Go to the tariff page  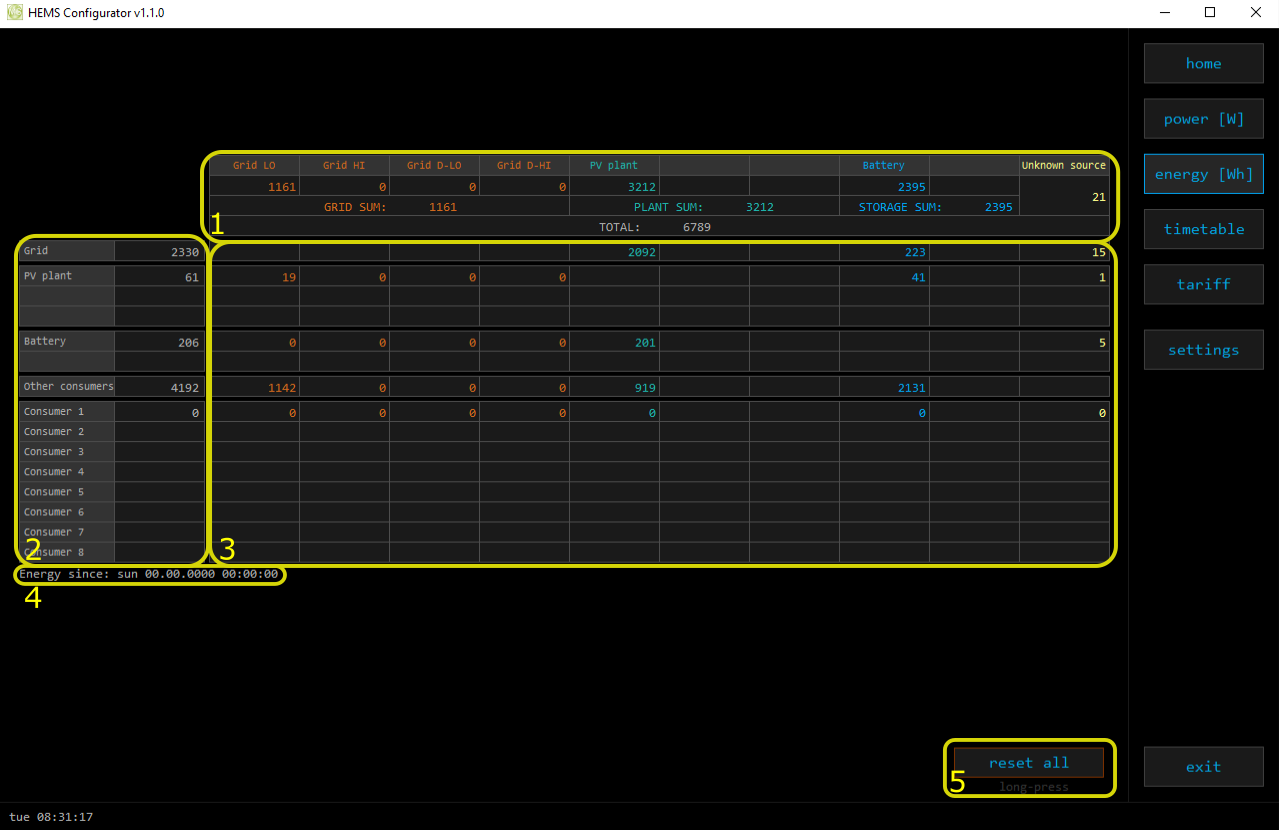click(1203, 284)
